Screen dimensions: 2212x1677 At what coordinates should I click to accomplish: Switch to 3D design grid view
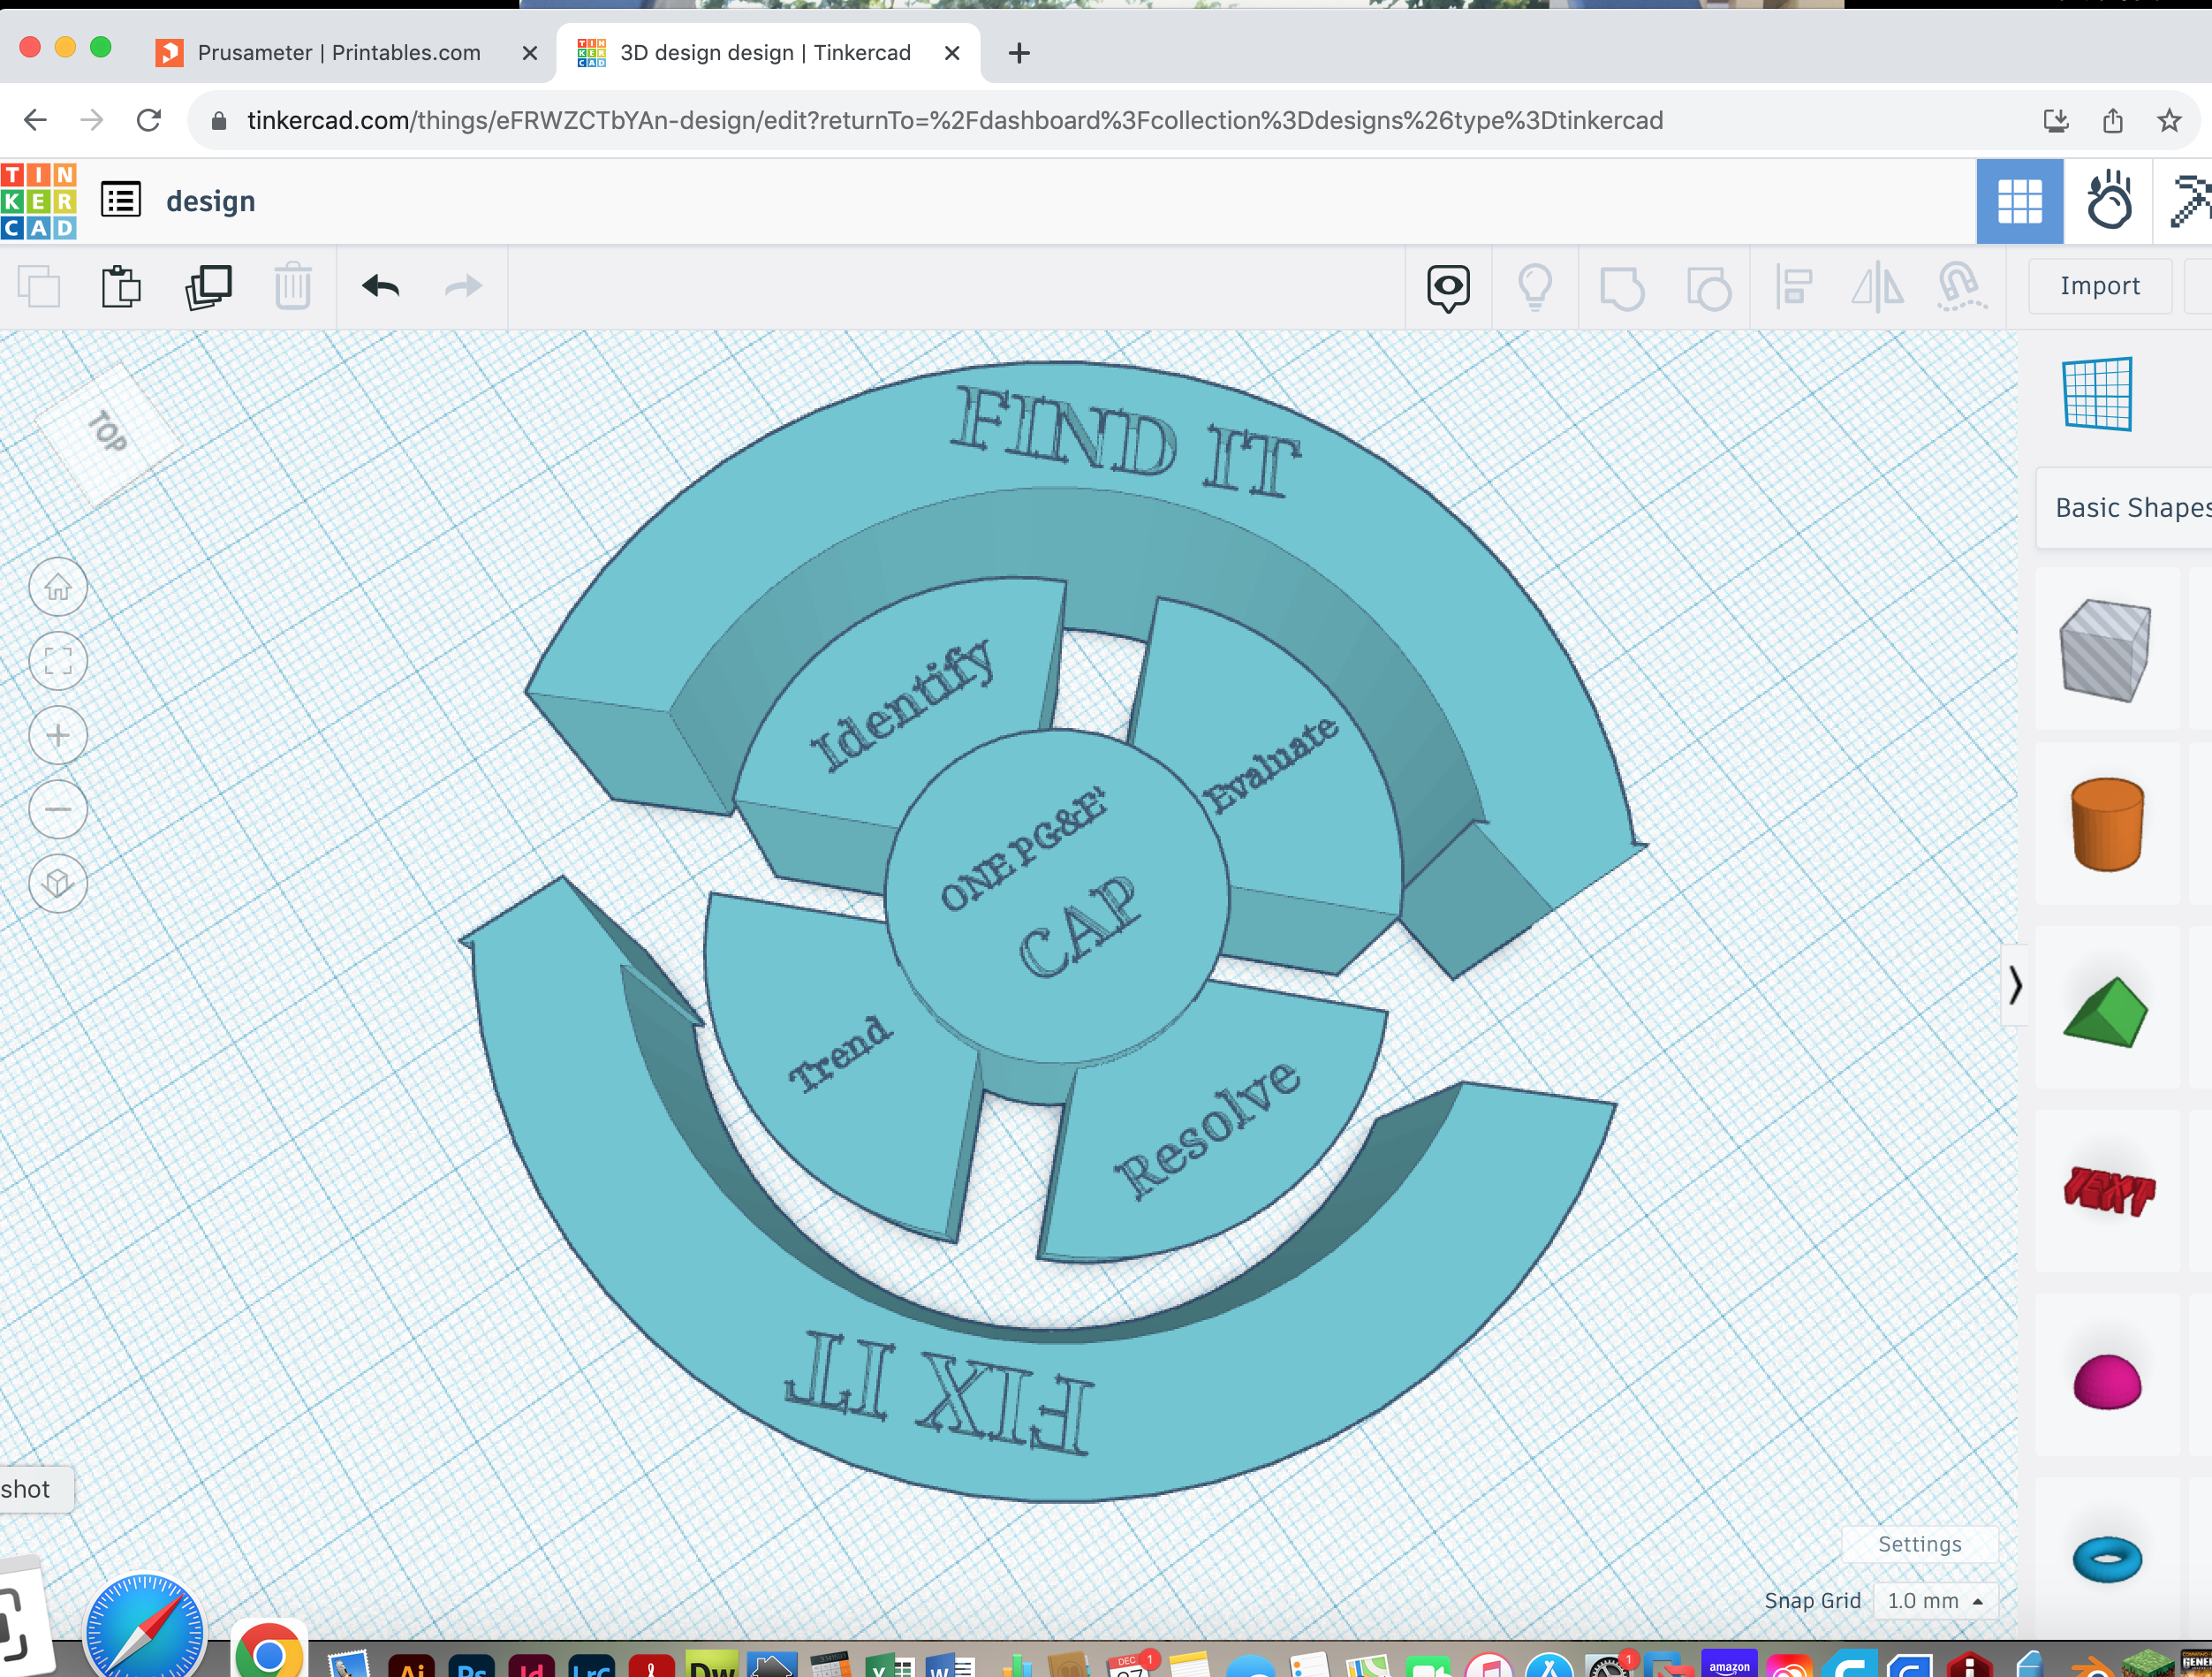click(2019, 202)
